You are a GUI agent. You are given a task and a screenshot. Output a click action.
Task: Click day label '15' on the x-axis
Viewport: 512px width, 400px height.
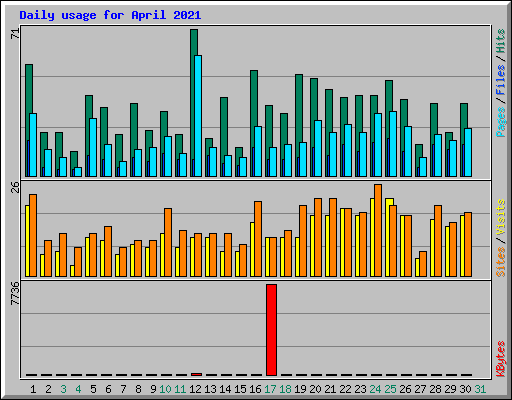tap(240, 389)
